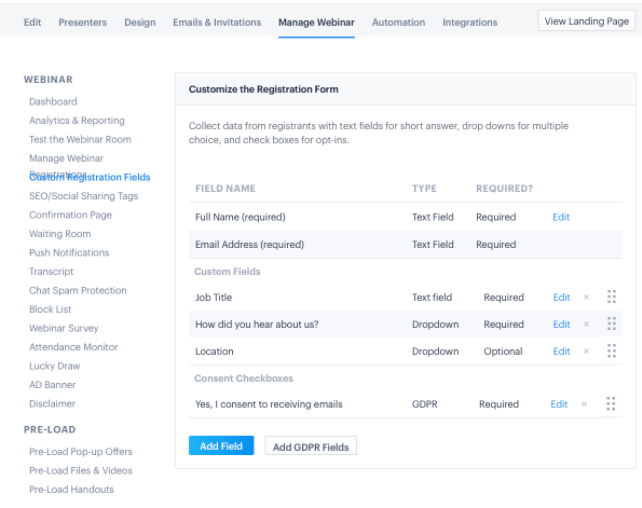Grab the drag handle for Job Title row

point(611,297)
